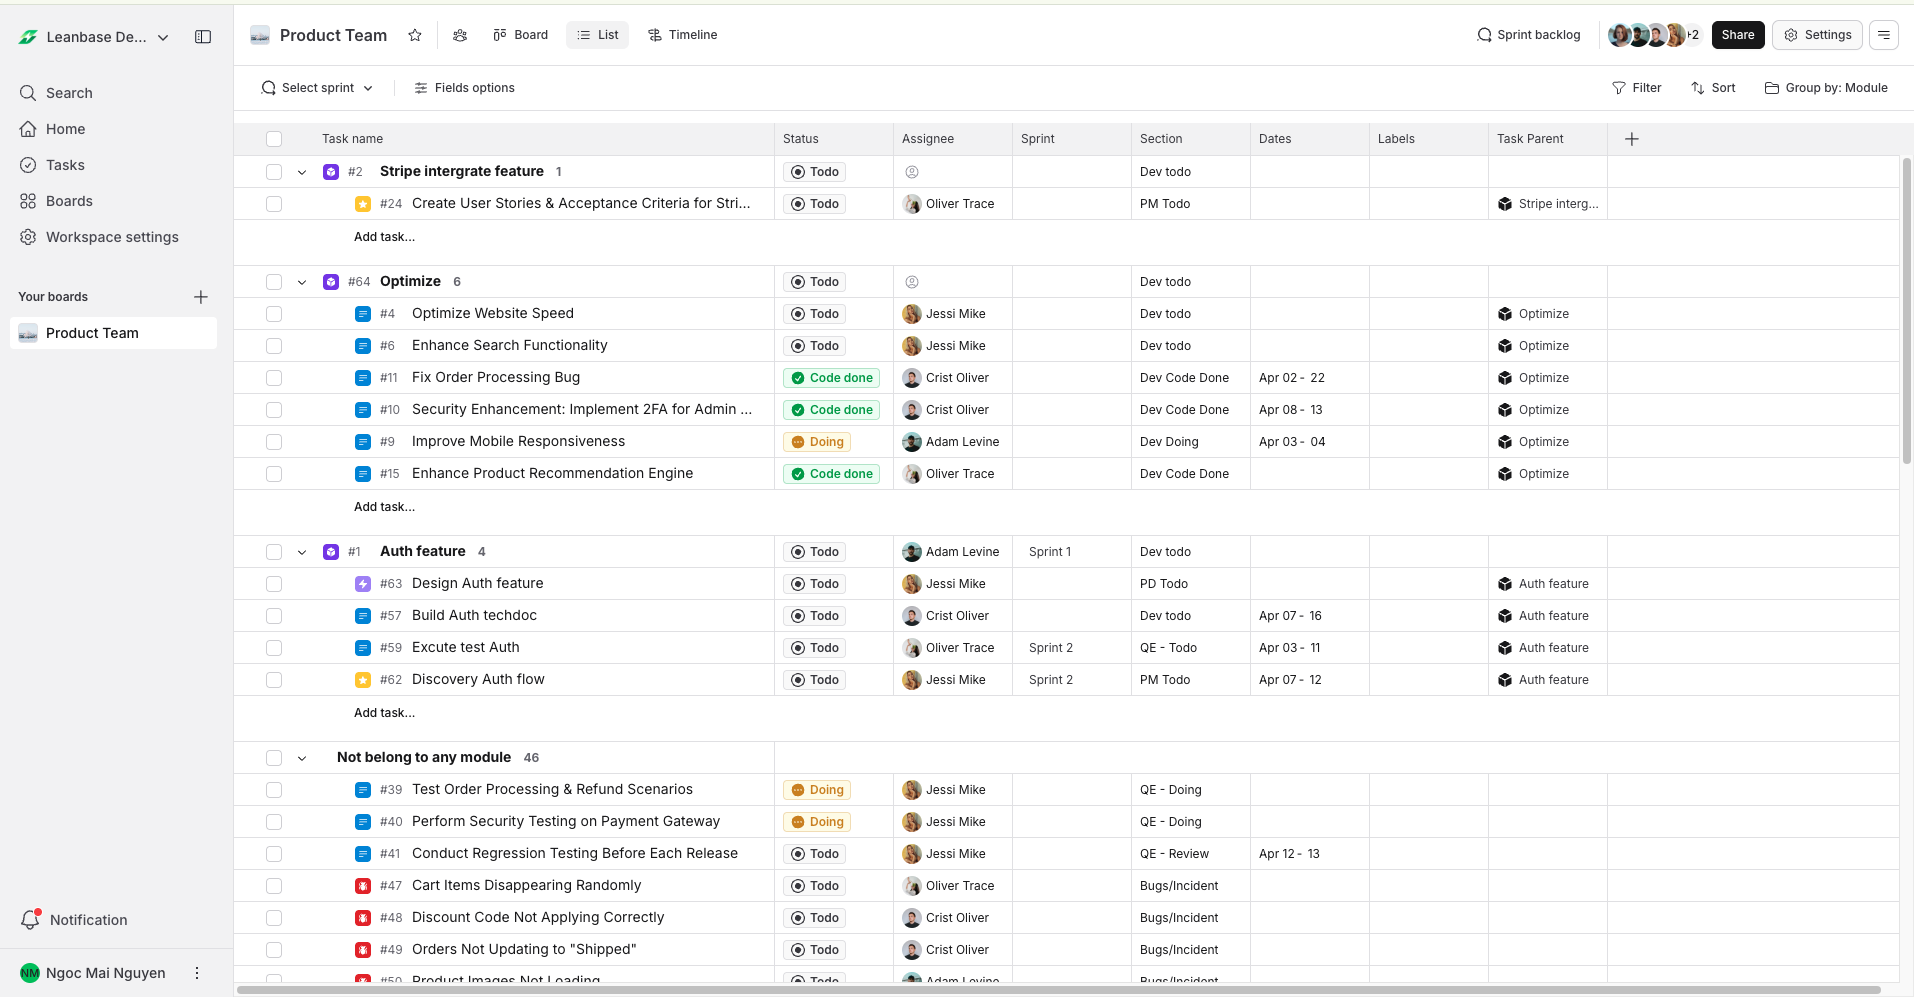Collapse the Not belong to any module group
Screen dimensions: 1914x997
pyautogui.click(x=302, y=758)
